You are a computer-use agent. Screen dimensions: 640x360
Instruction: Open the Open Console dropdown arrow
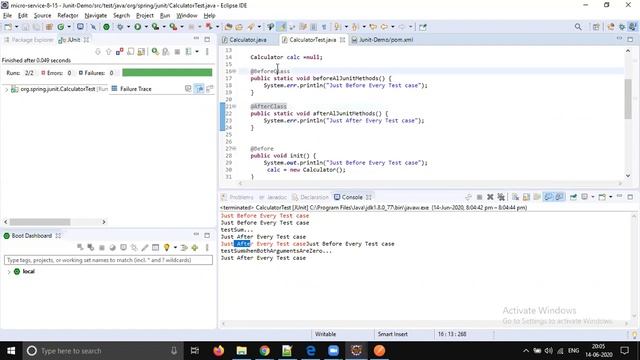tap(611, 197)
